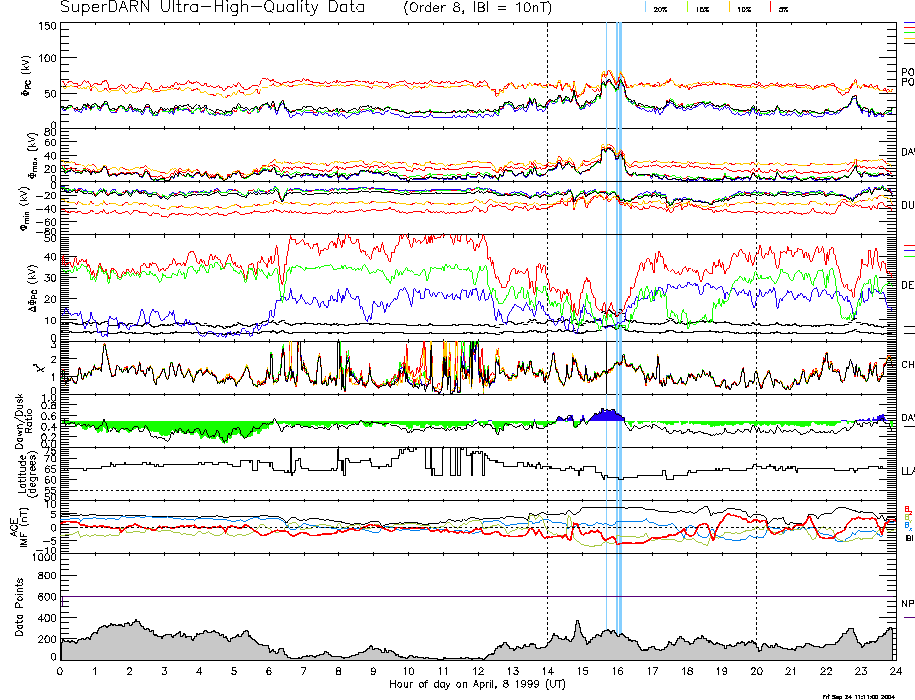The width and height of the screenshot is (915, 700).
Task: Click the red Bz legend label
Action: point(907,508)
